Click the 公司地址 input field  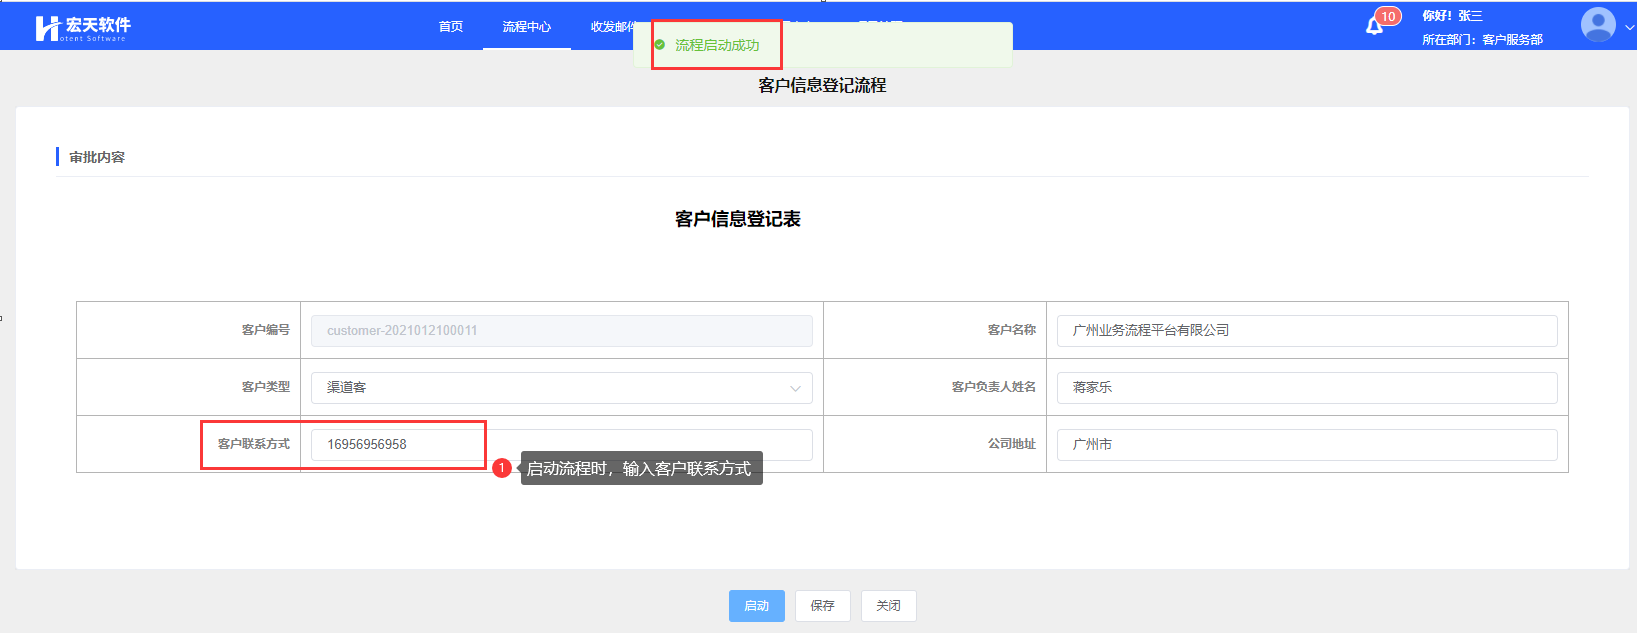click(1306, 445)
